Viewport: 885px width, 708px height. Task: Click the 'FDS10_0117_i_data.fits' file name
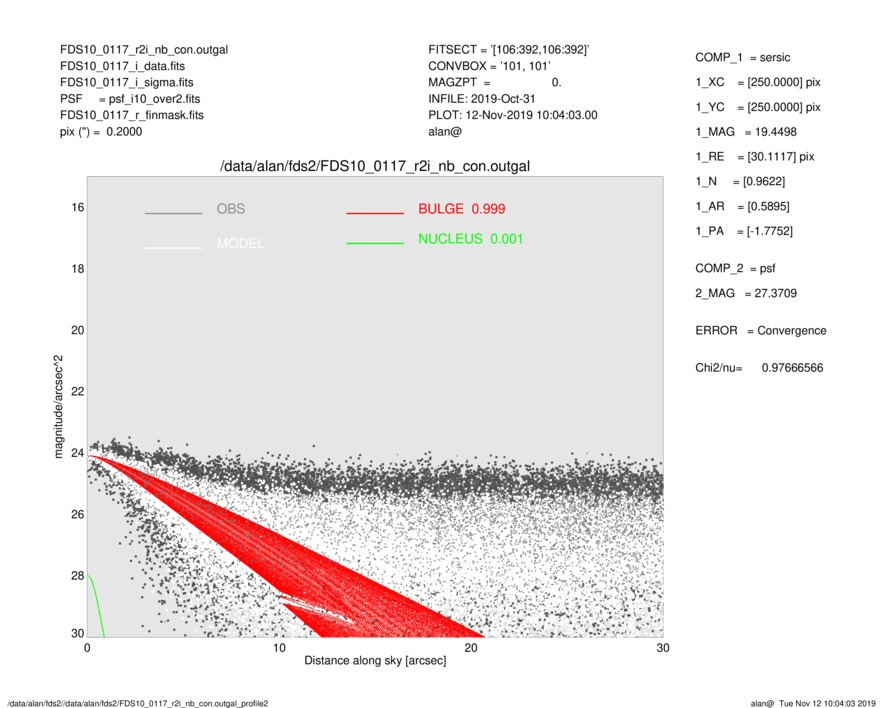(x=122, y=66)
